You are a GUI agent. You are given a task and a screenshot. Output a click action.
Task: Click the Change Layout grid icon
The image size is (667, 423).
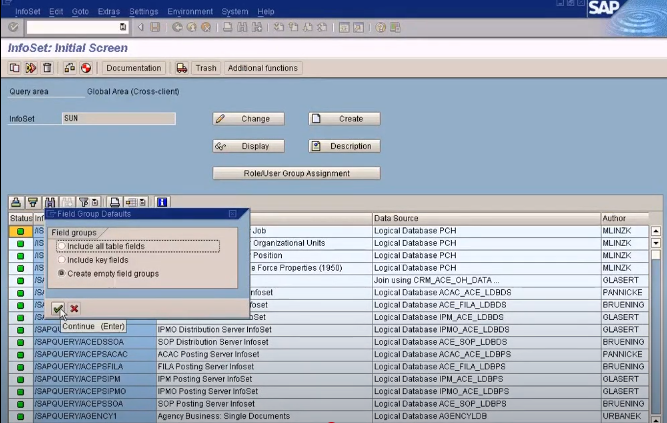131,202
